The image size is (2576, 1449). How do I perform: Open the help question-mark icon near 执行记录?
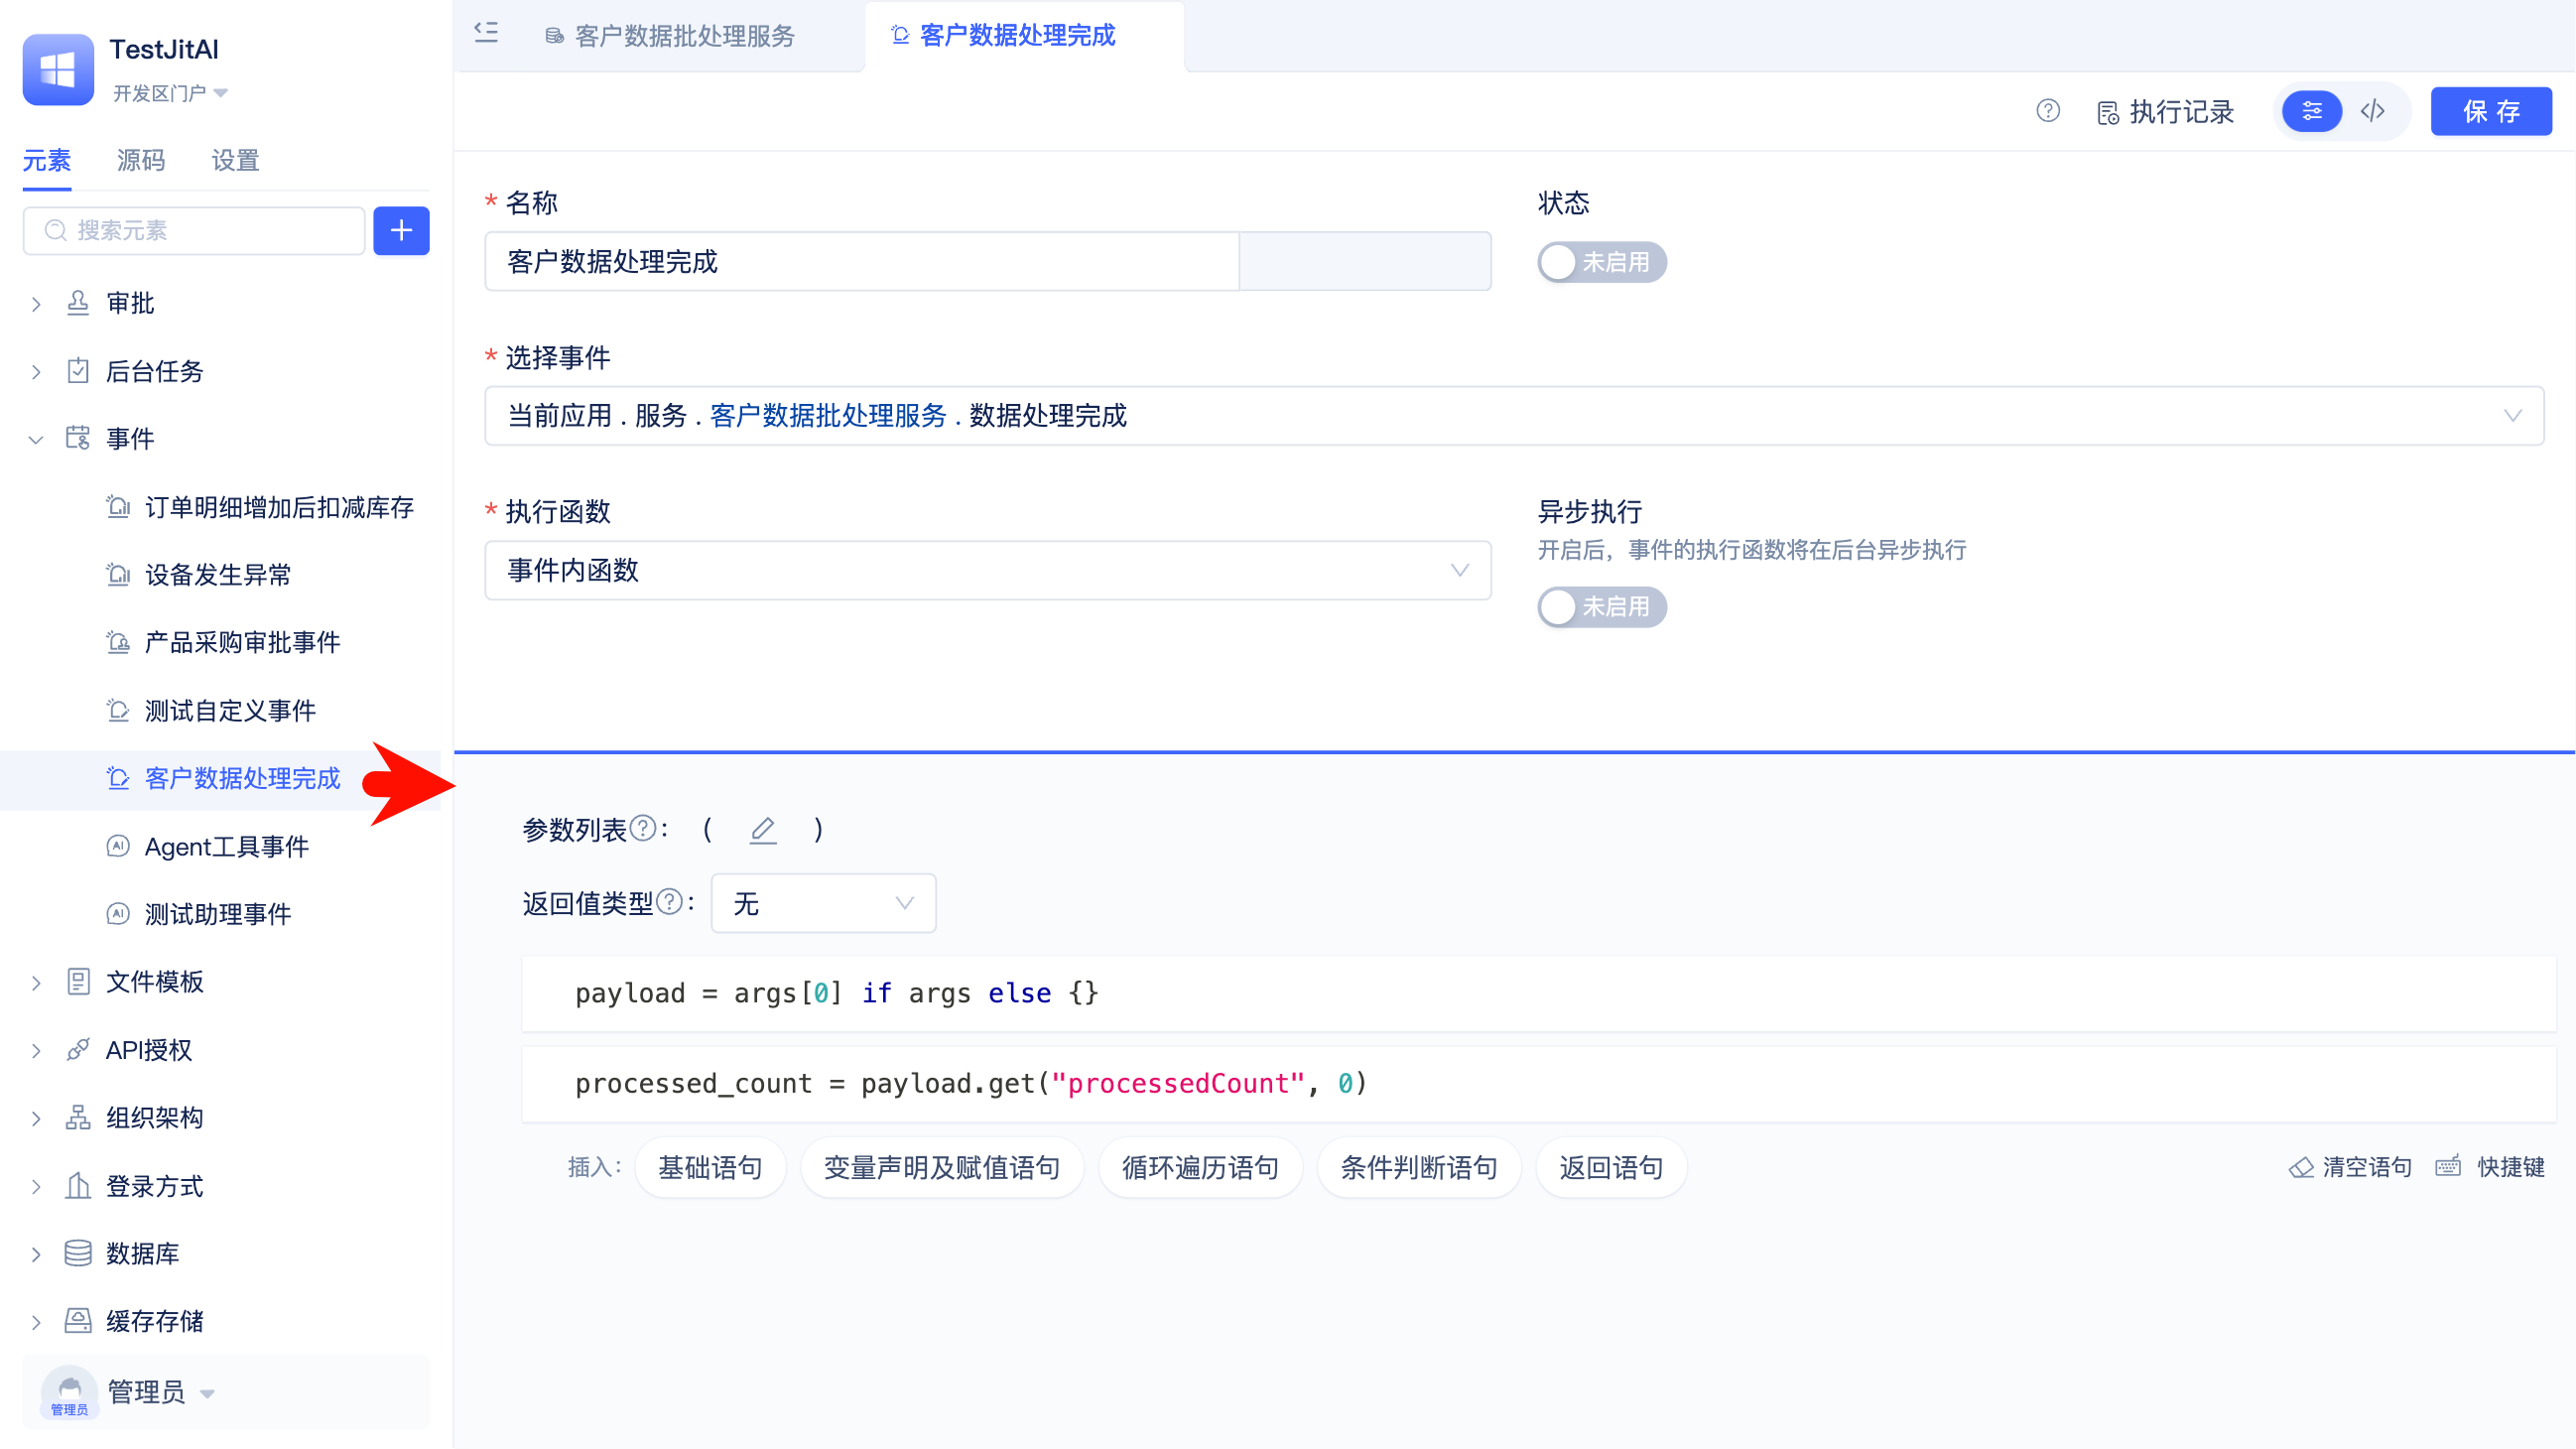[2047, 111]
